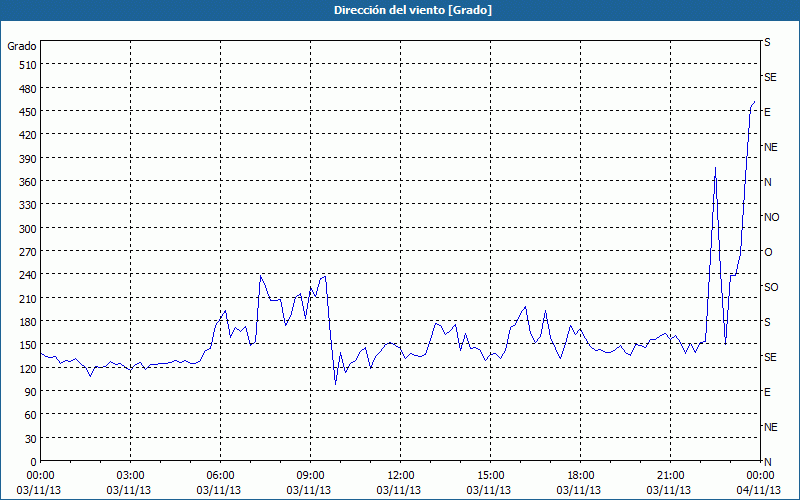
Task: Select the "SE" compass label level with 480
Action: pyautogui.click(x=770, y=78)
